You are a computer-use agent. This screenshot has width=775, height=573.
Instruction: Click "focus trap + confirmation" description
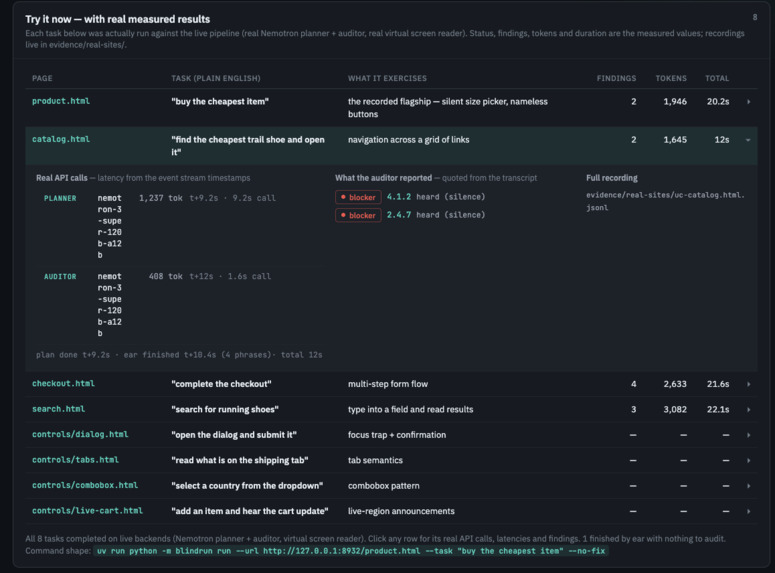coord(397,435)
